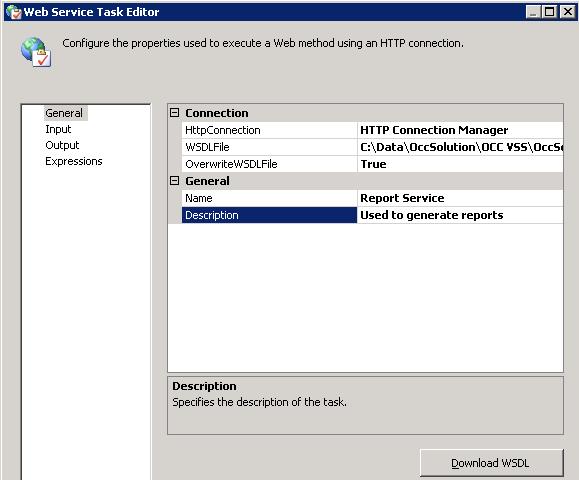Select the highlighted Description property label
The height and width of the screenshot is (480, 579).
269,215
